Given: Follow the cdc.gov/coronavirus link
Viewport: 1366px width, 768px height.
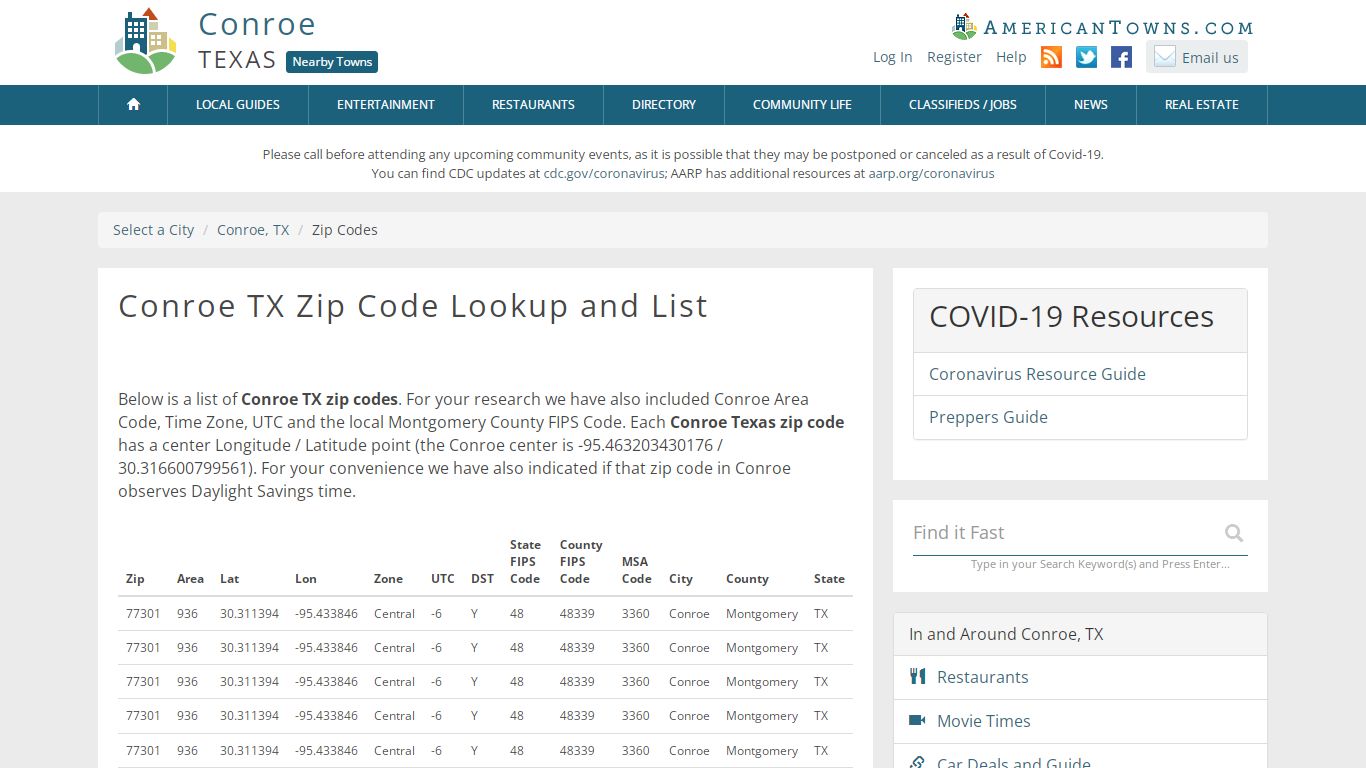Looking at the screenshot, I should click(x=604, y=173).
